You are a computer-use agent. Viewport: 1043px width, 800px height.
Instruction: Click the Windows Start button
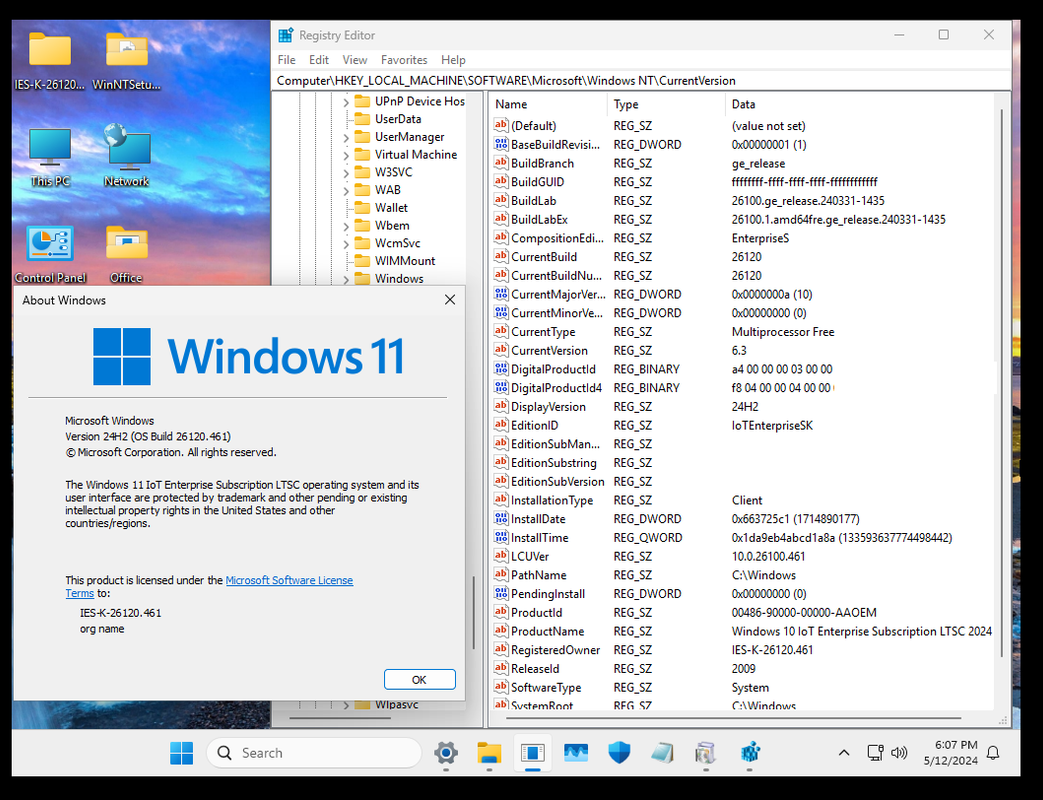point(182,753)
